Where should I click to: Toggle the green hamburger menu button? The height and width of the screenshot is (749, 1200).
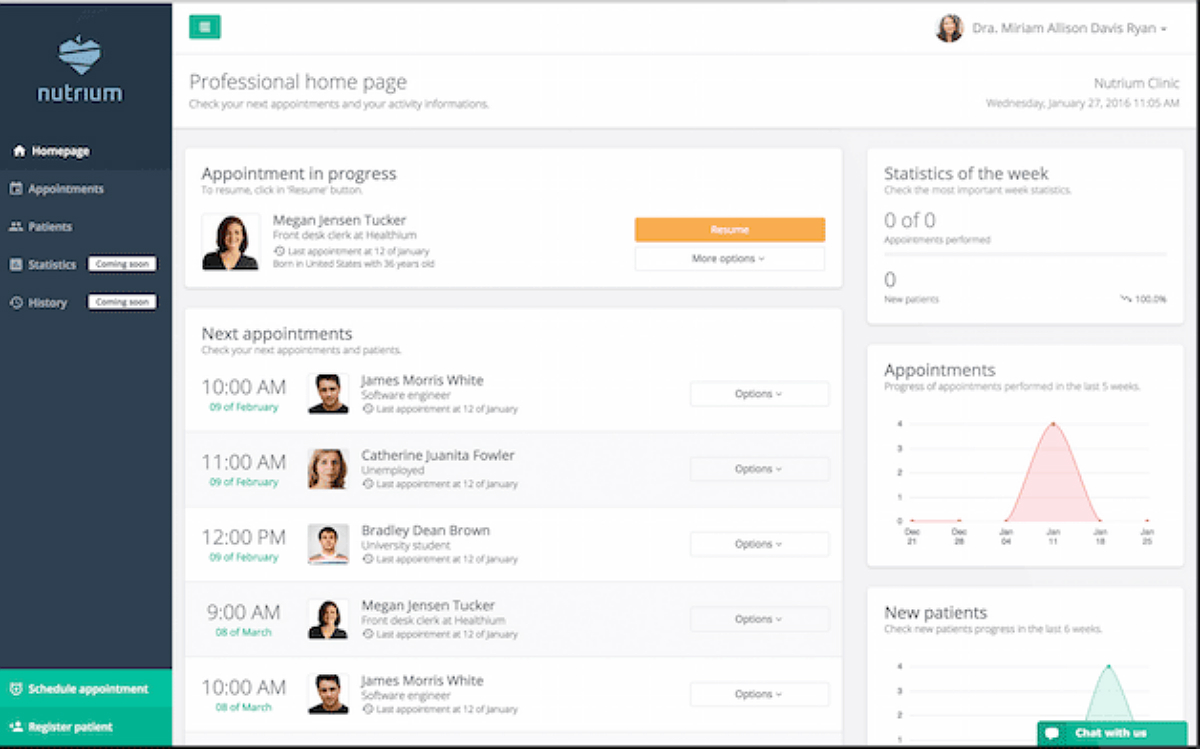pos(205,27)
